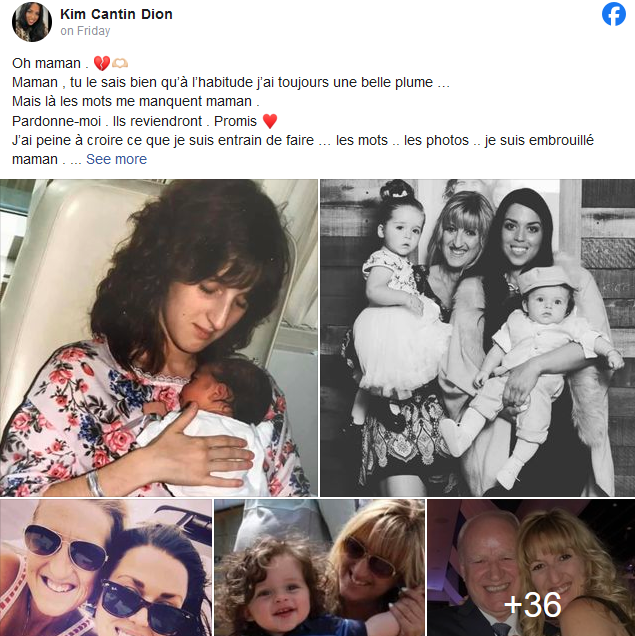
Task: Click the heart hands emoji
Action: coord(120,63)
